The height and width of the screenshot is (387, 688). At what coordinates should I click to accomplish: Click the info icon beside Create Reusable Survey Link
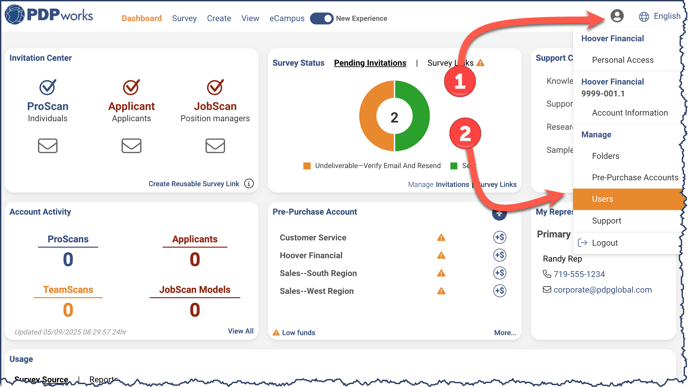pyautogui.click(x=249, y=183)
